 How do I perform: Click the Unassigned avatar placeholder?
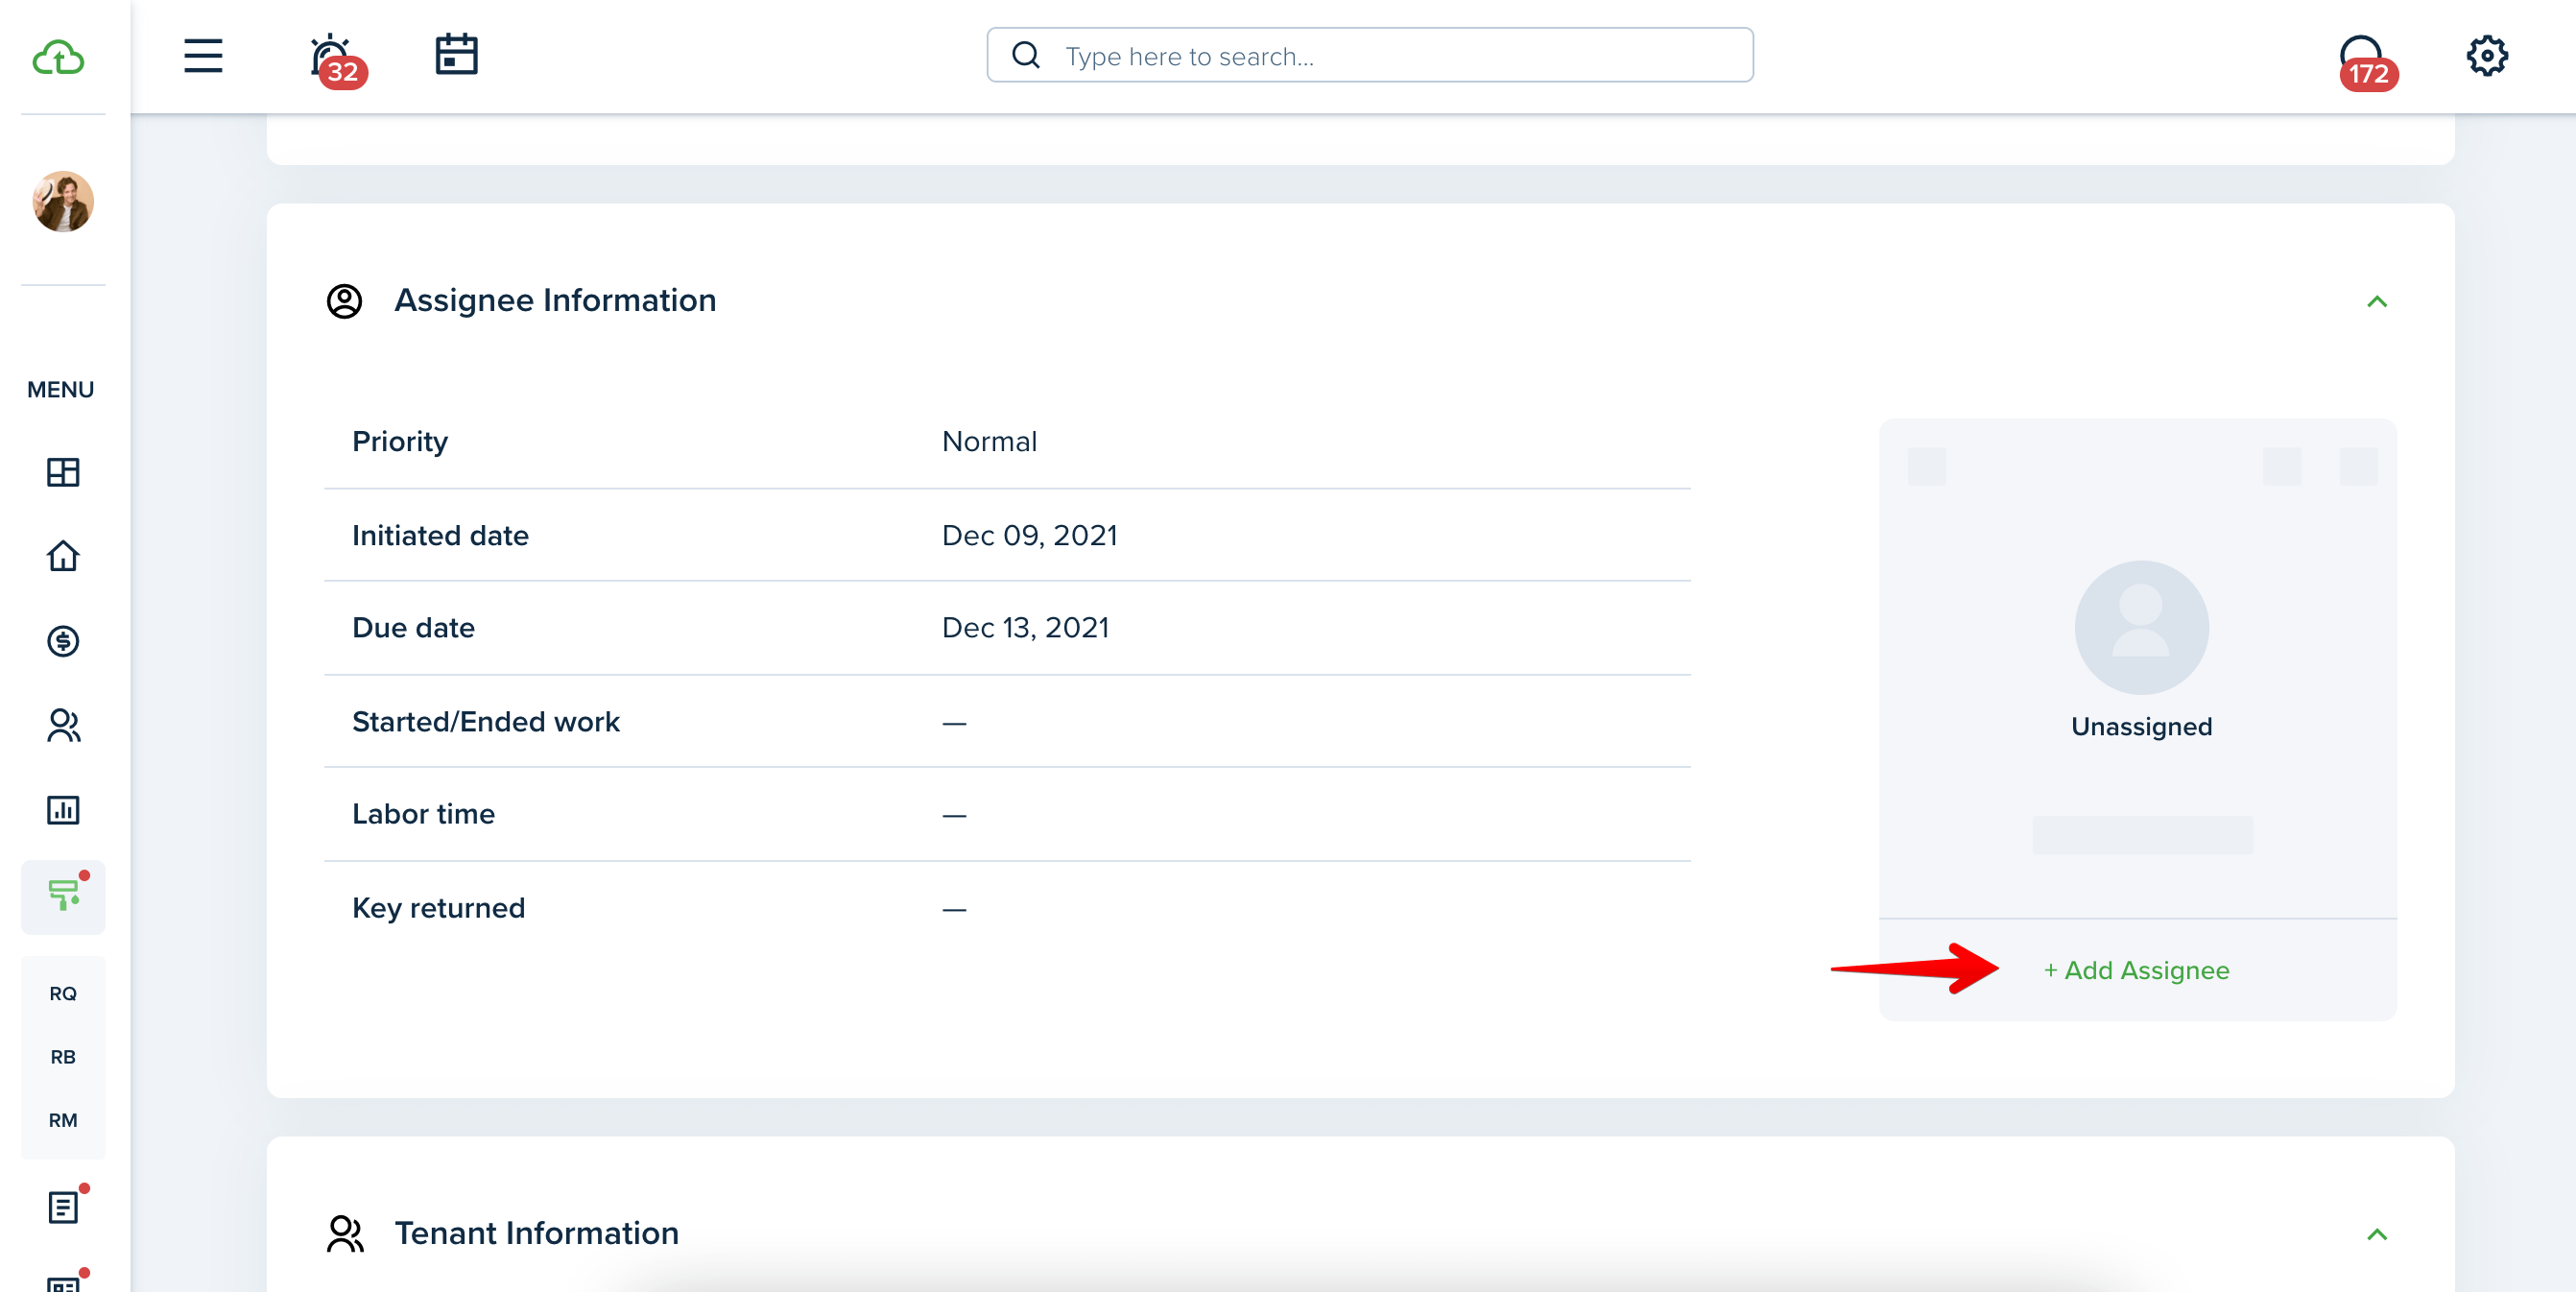pyautogui.click(x=2141, y=627)
